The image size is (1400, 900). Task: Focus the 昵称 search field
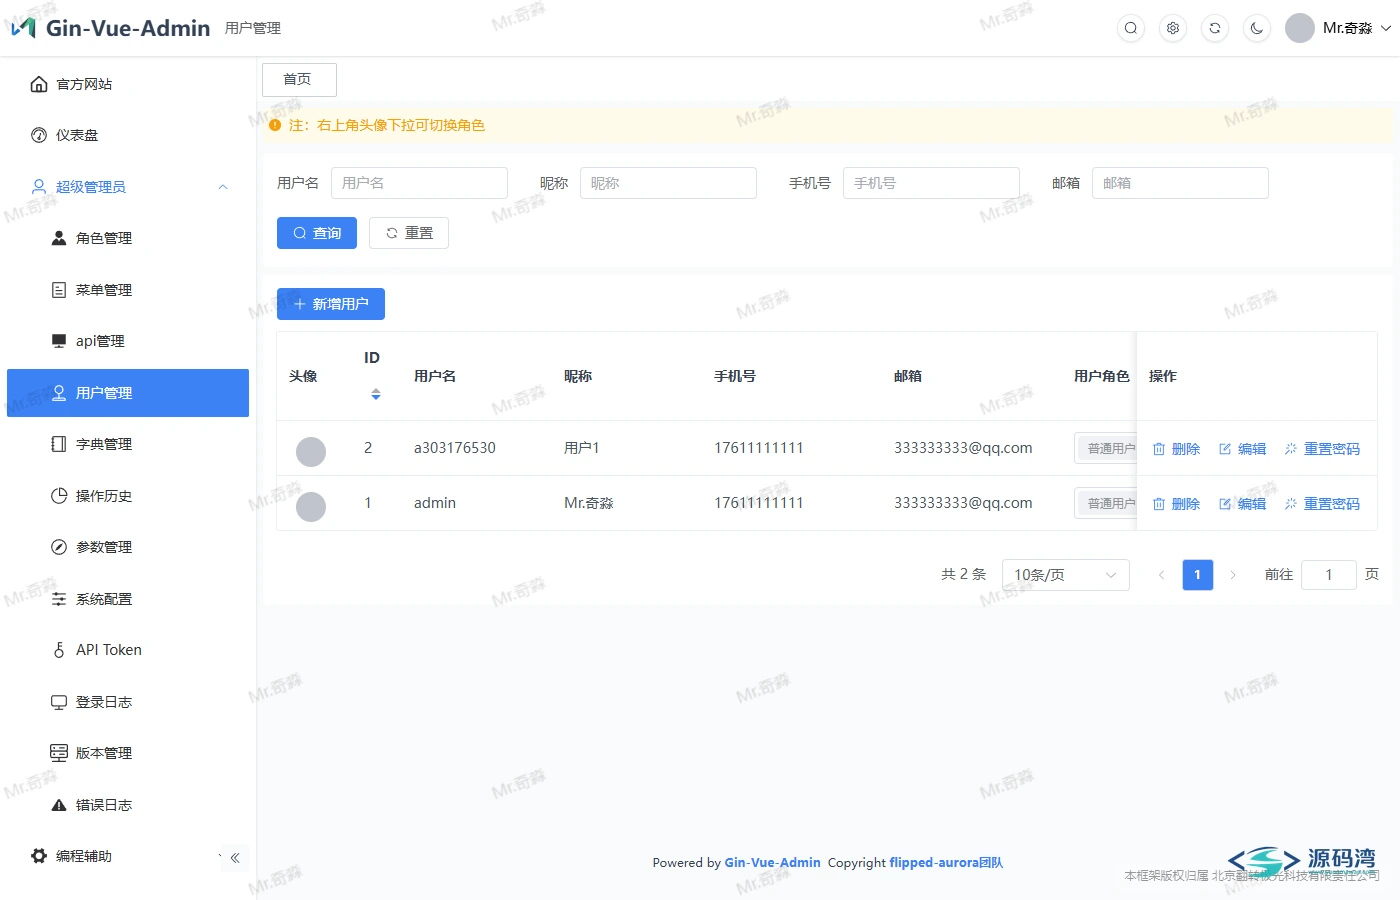[x=668, y=183]
